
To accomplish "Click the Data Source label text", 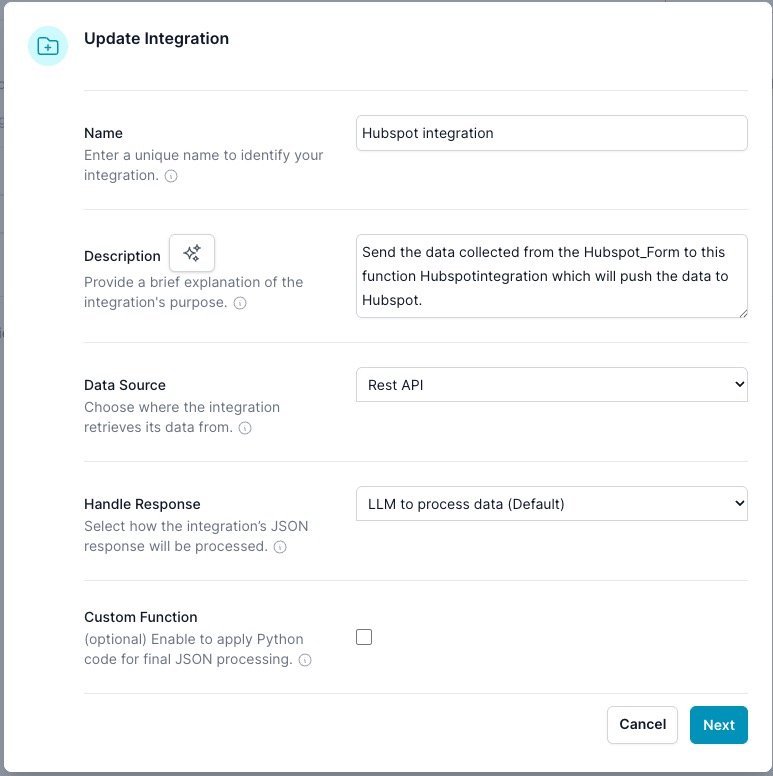I will (x=125, y=385).
